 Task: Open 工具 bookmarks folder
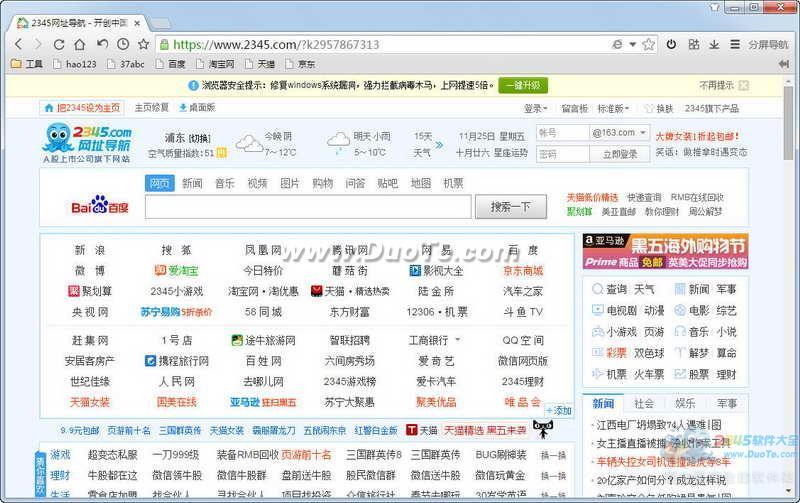click(27, 64)
